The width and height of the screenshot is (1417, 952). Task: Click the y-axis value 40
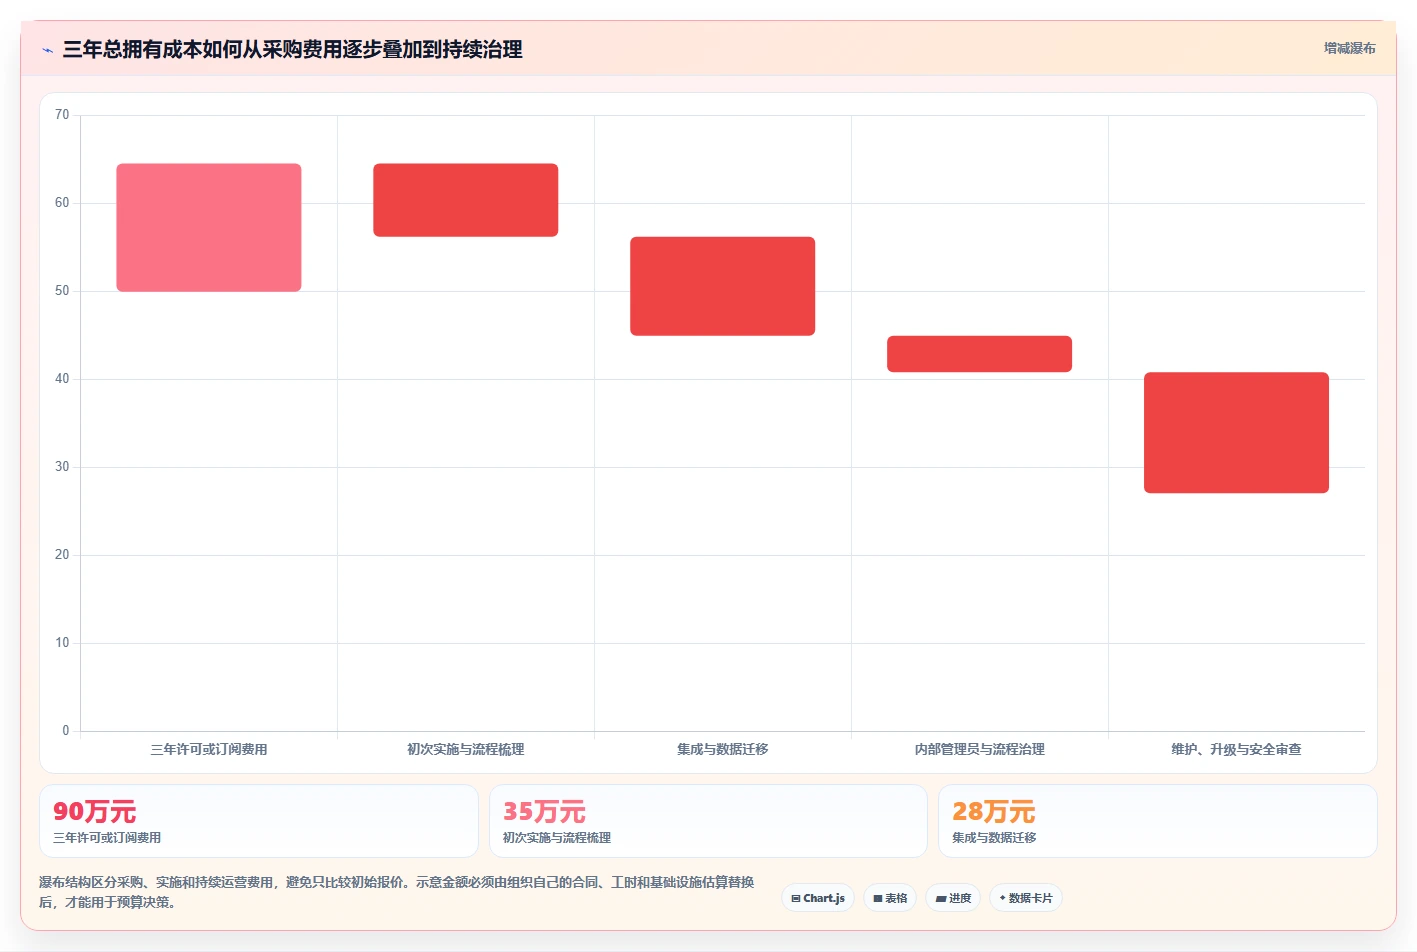point(62,379)
